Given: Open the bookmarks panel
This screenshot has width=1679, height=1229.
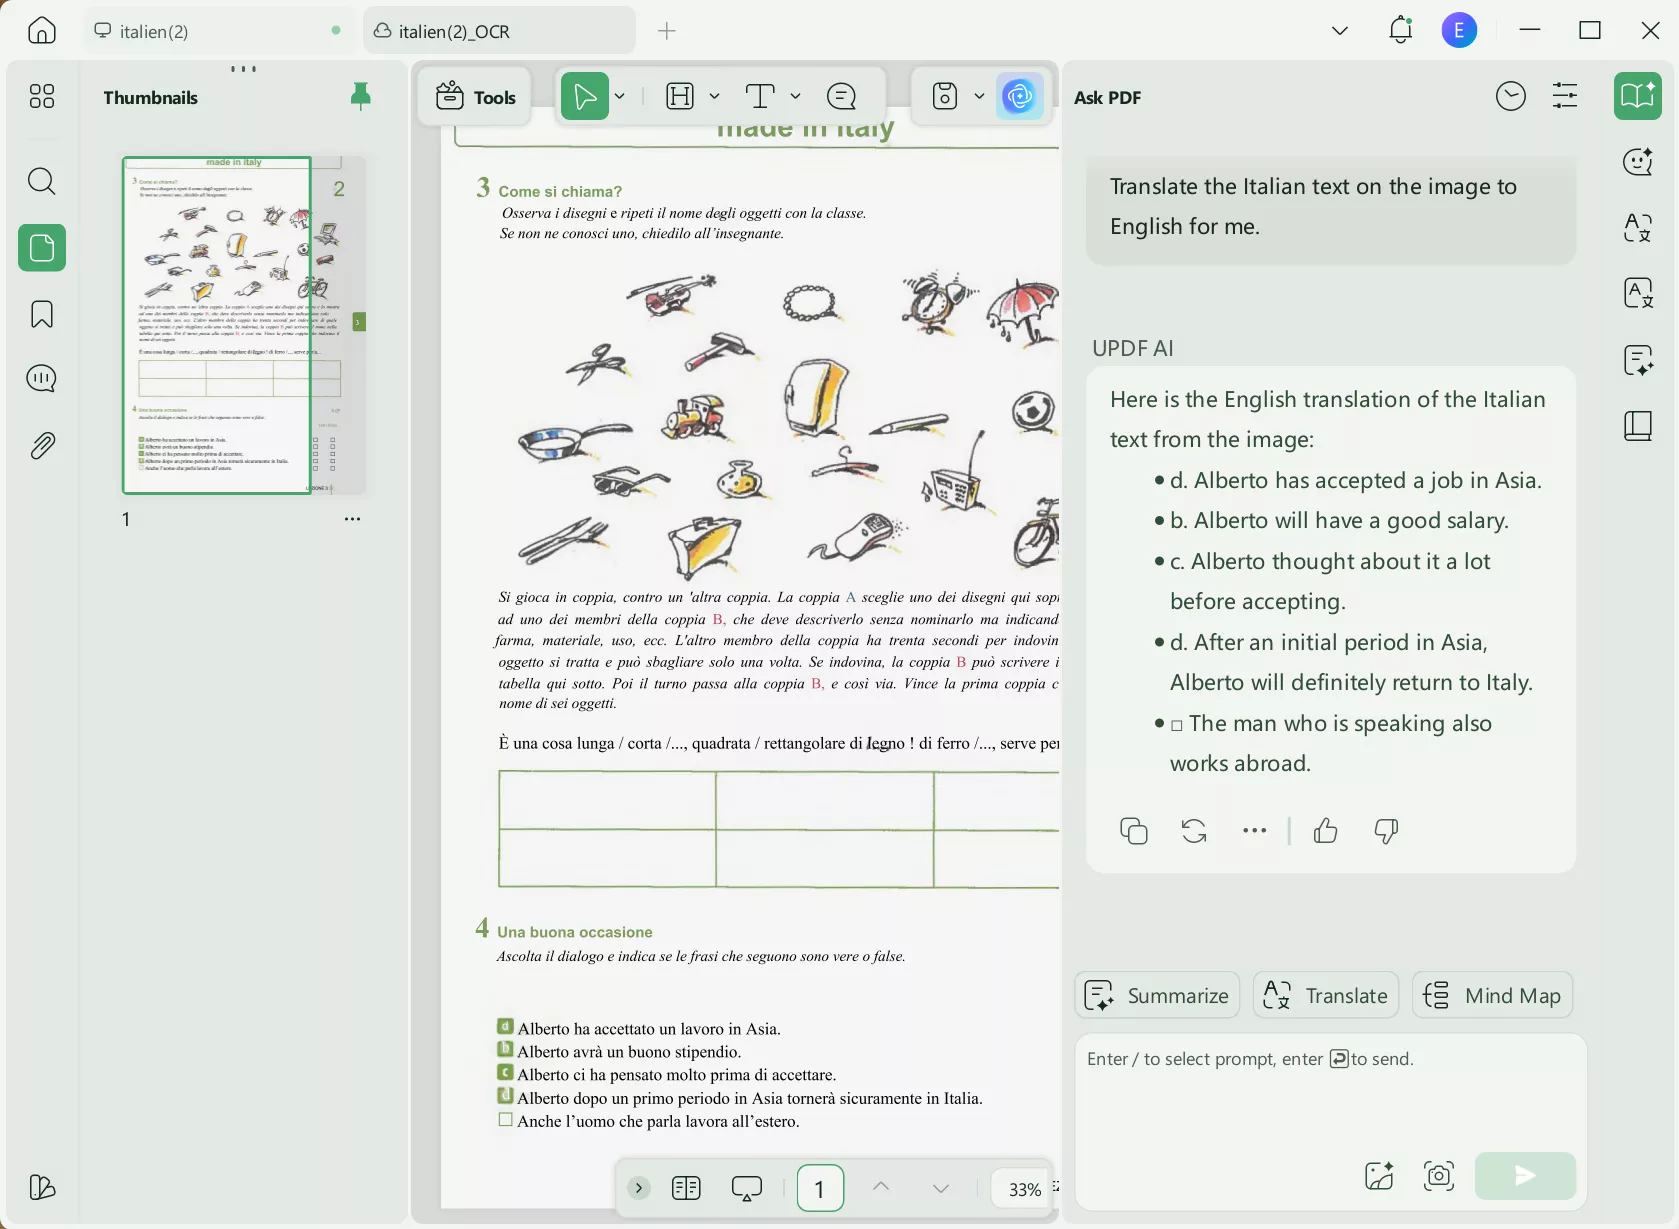Looking at the screenshot, I should click(41, 314).
